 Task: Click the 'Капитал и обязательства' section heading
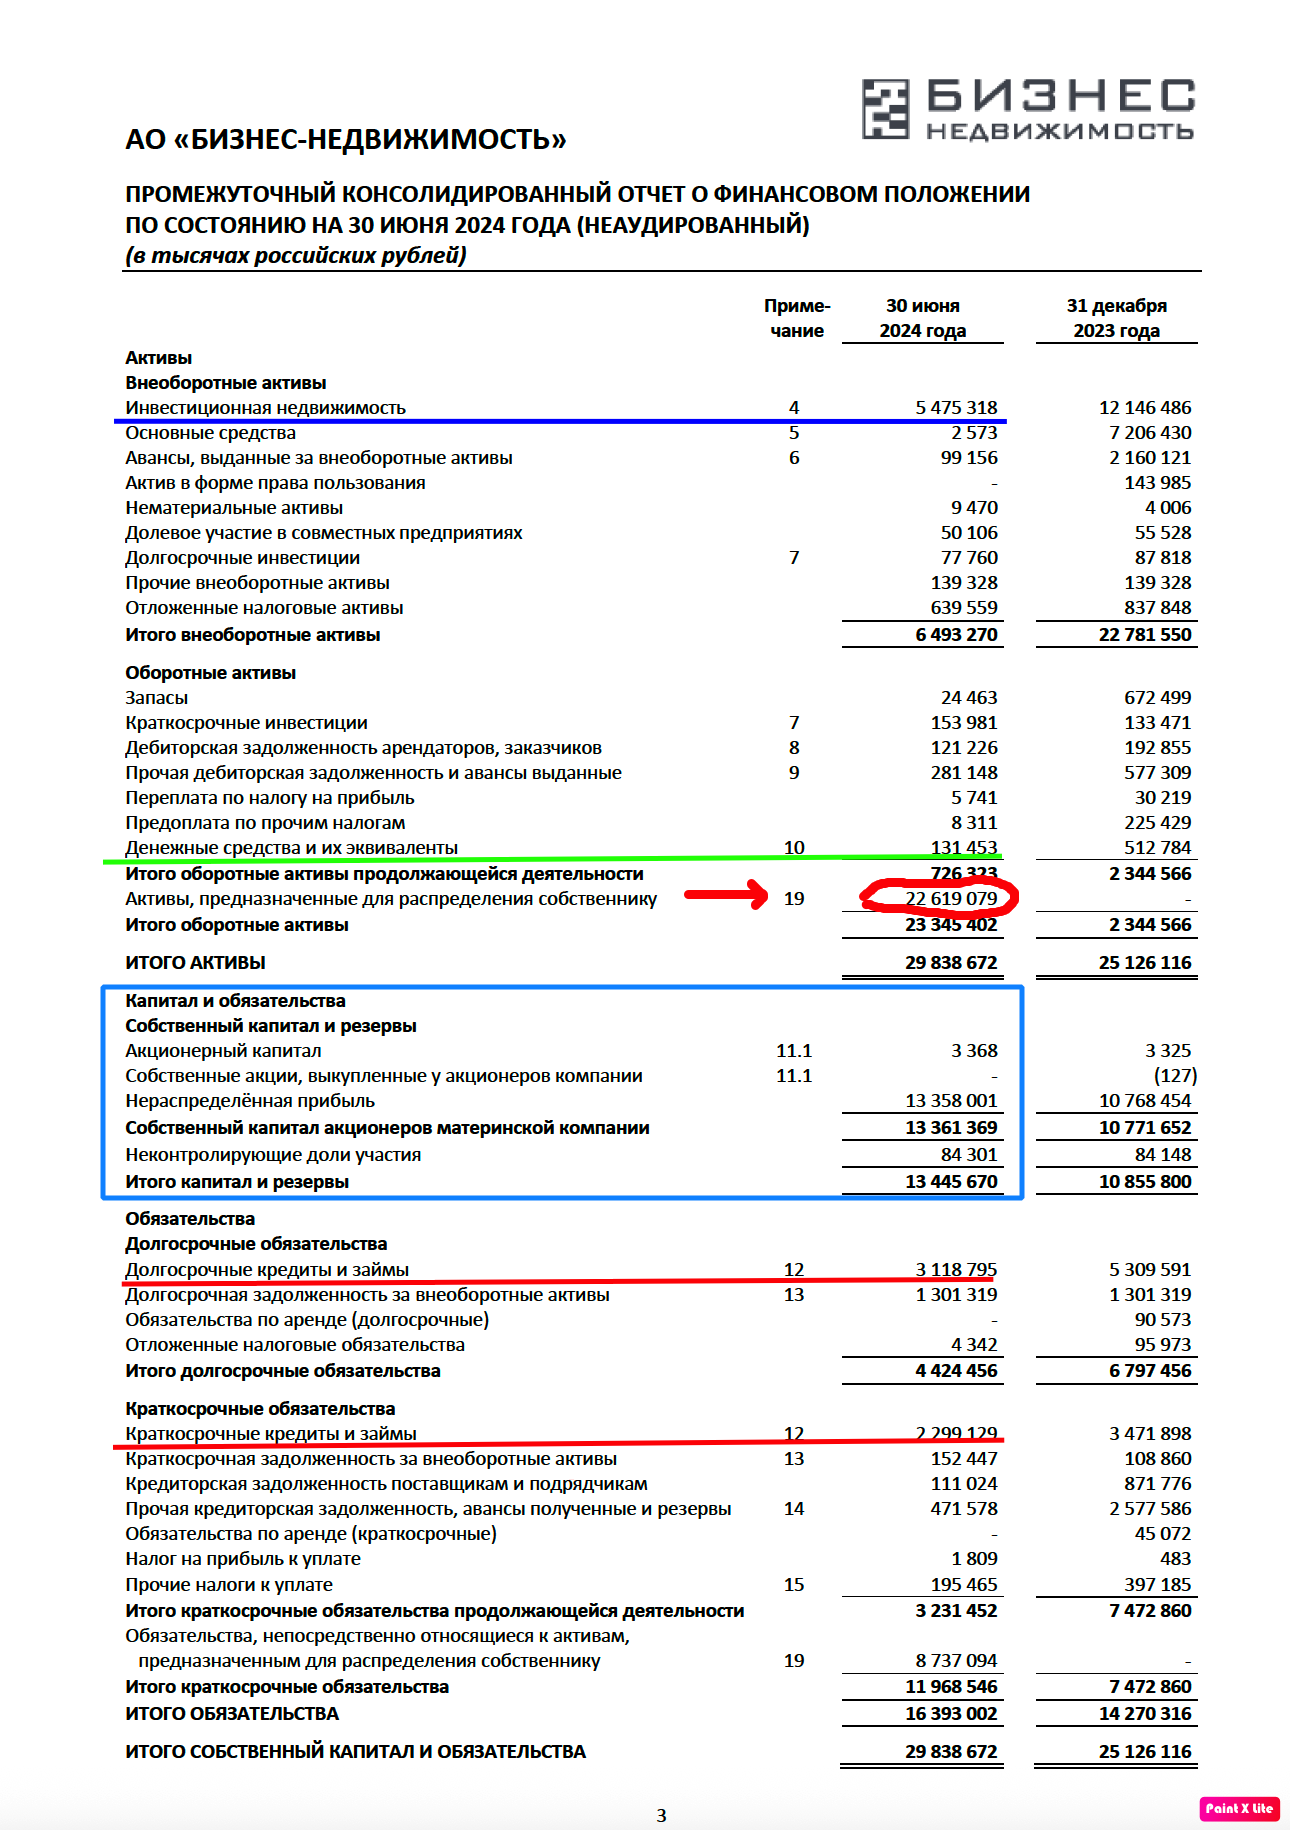tap(235, 1001)
